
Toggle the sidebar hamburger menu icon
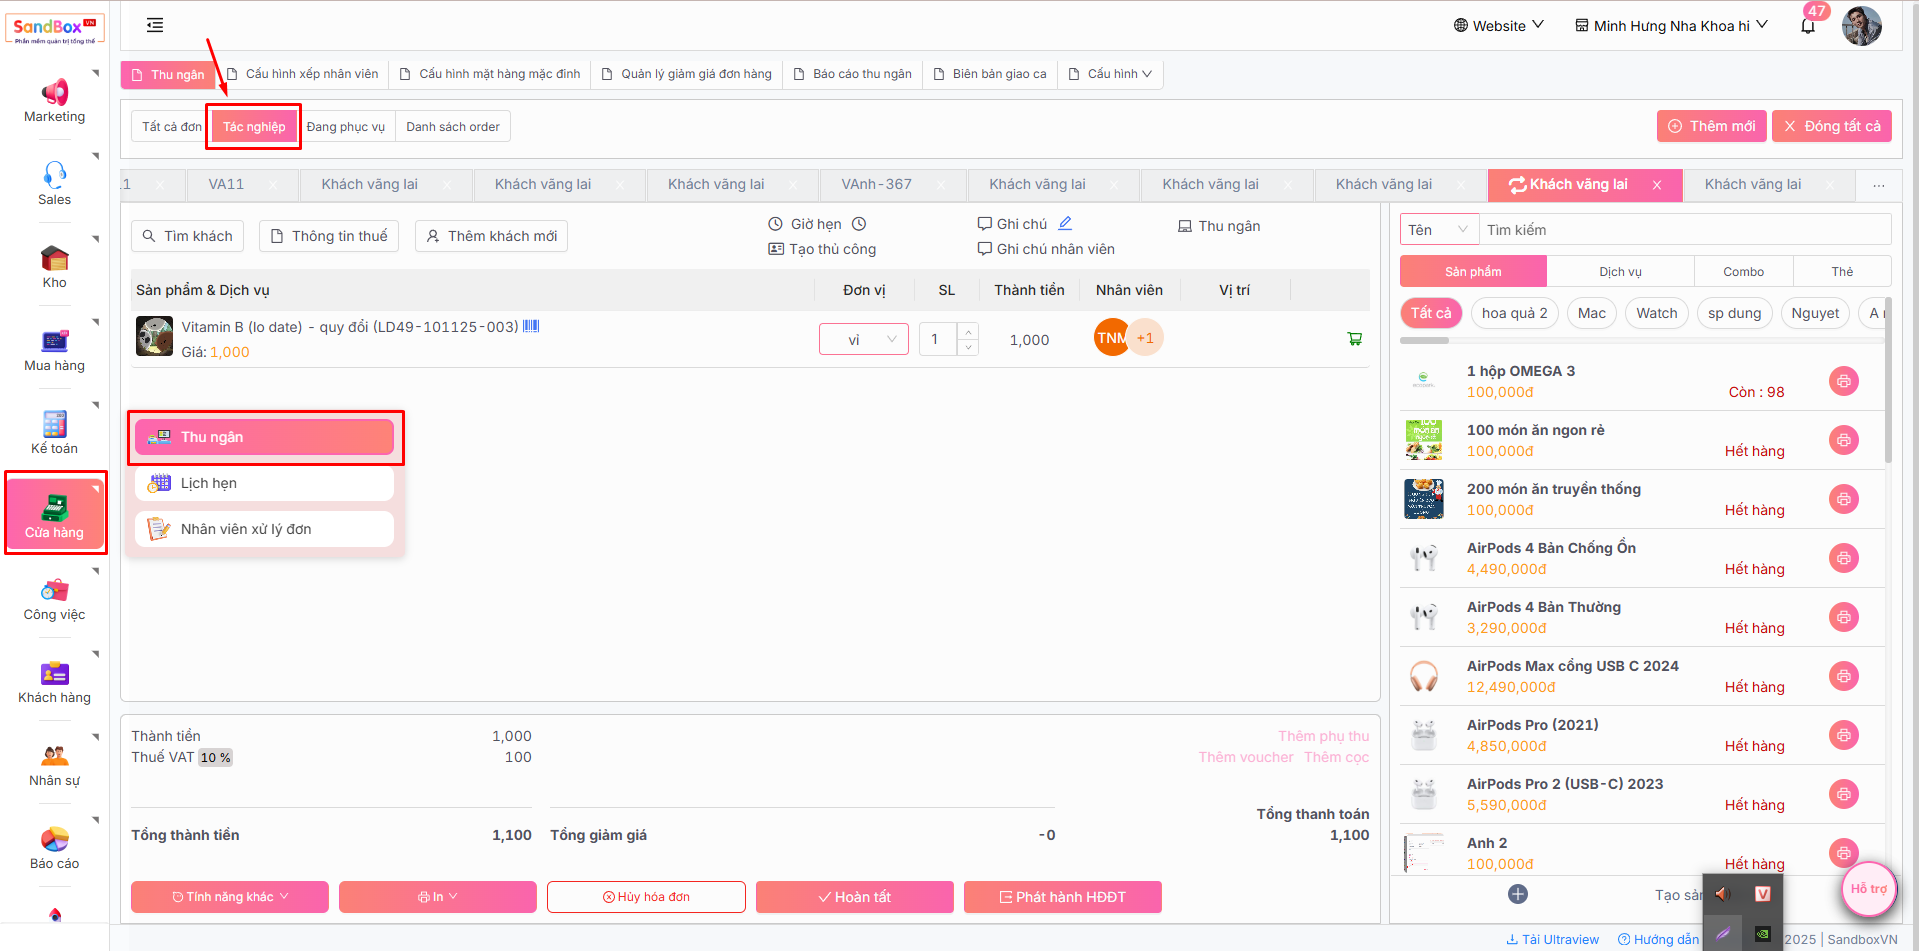pos(155,25)
